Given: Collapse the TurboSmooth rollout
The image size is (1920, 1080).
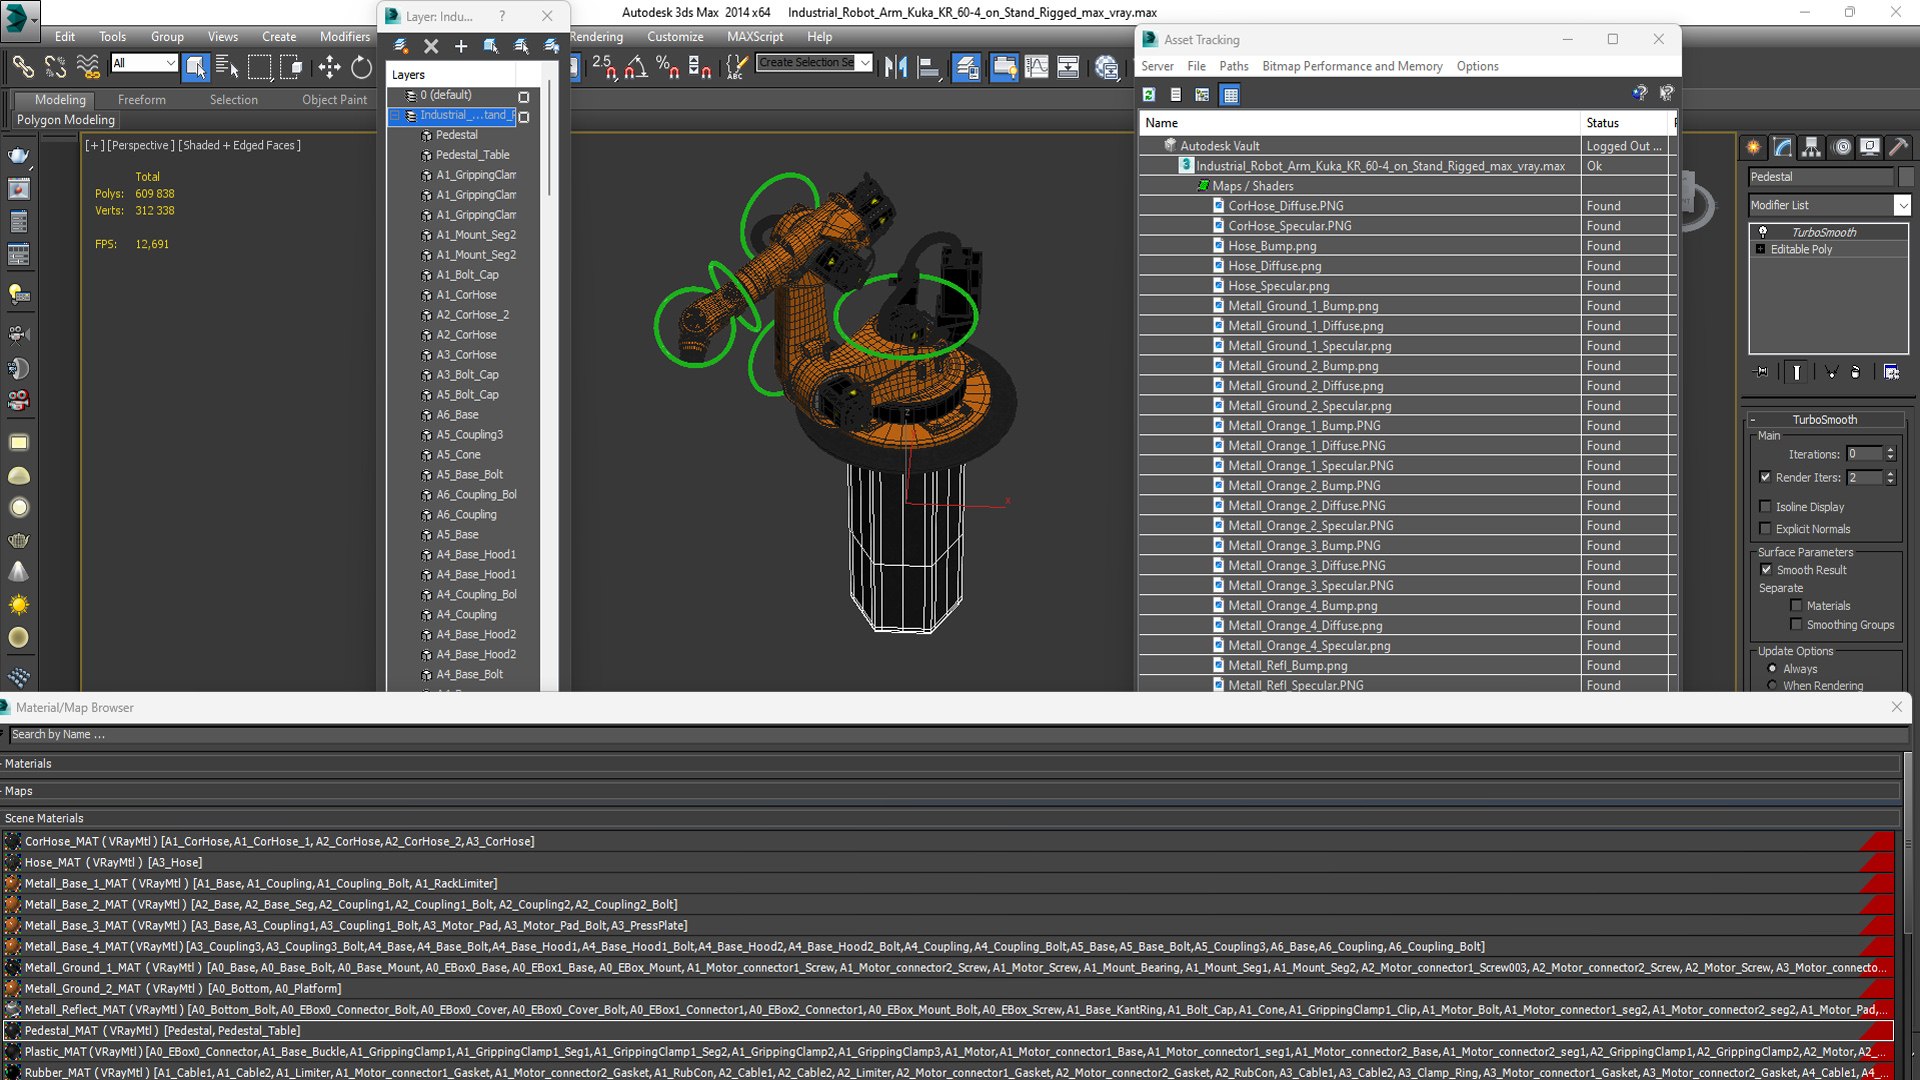Looking at the screenshot, I should click(x=1825, y=419).
